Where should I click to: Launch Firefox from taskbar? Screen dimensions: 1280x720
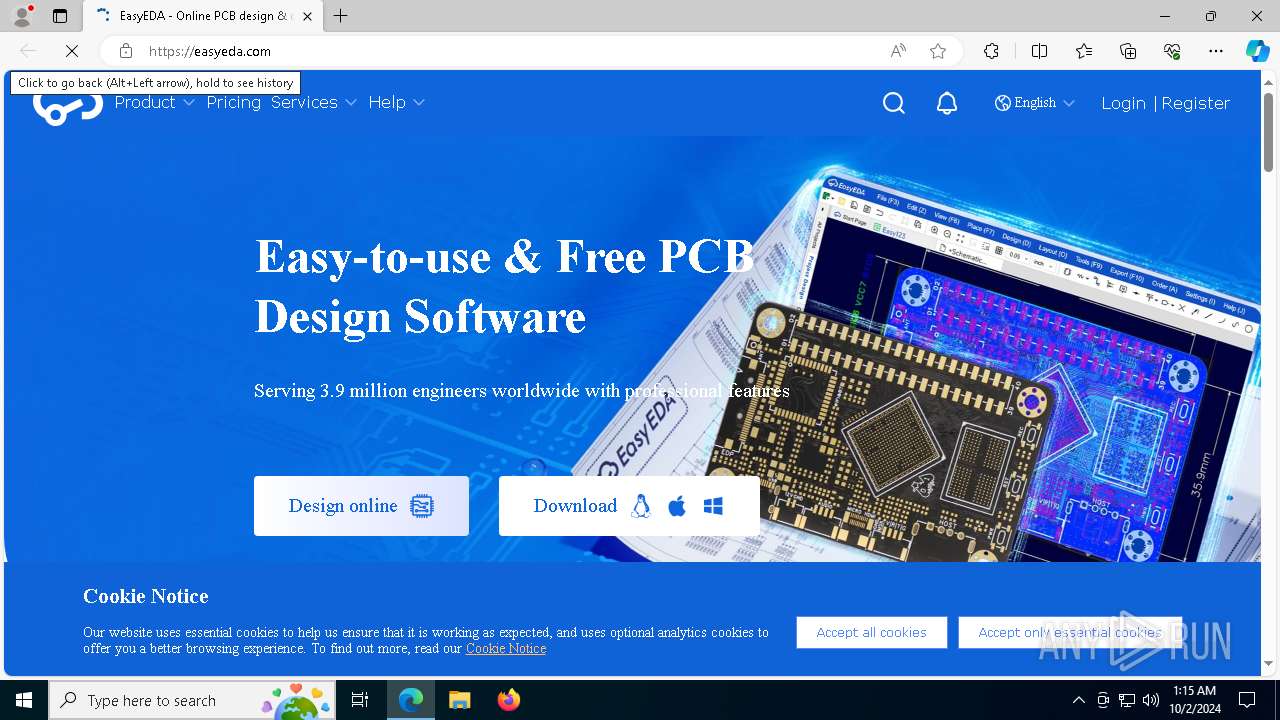tap(509, 700)
